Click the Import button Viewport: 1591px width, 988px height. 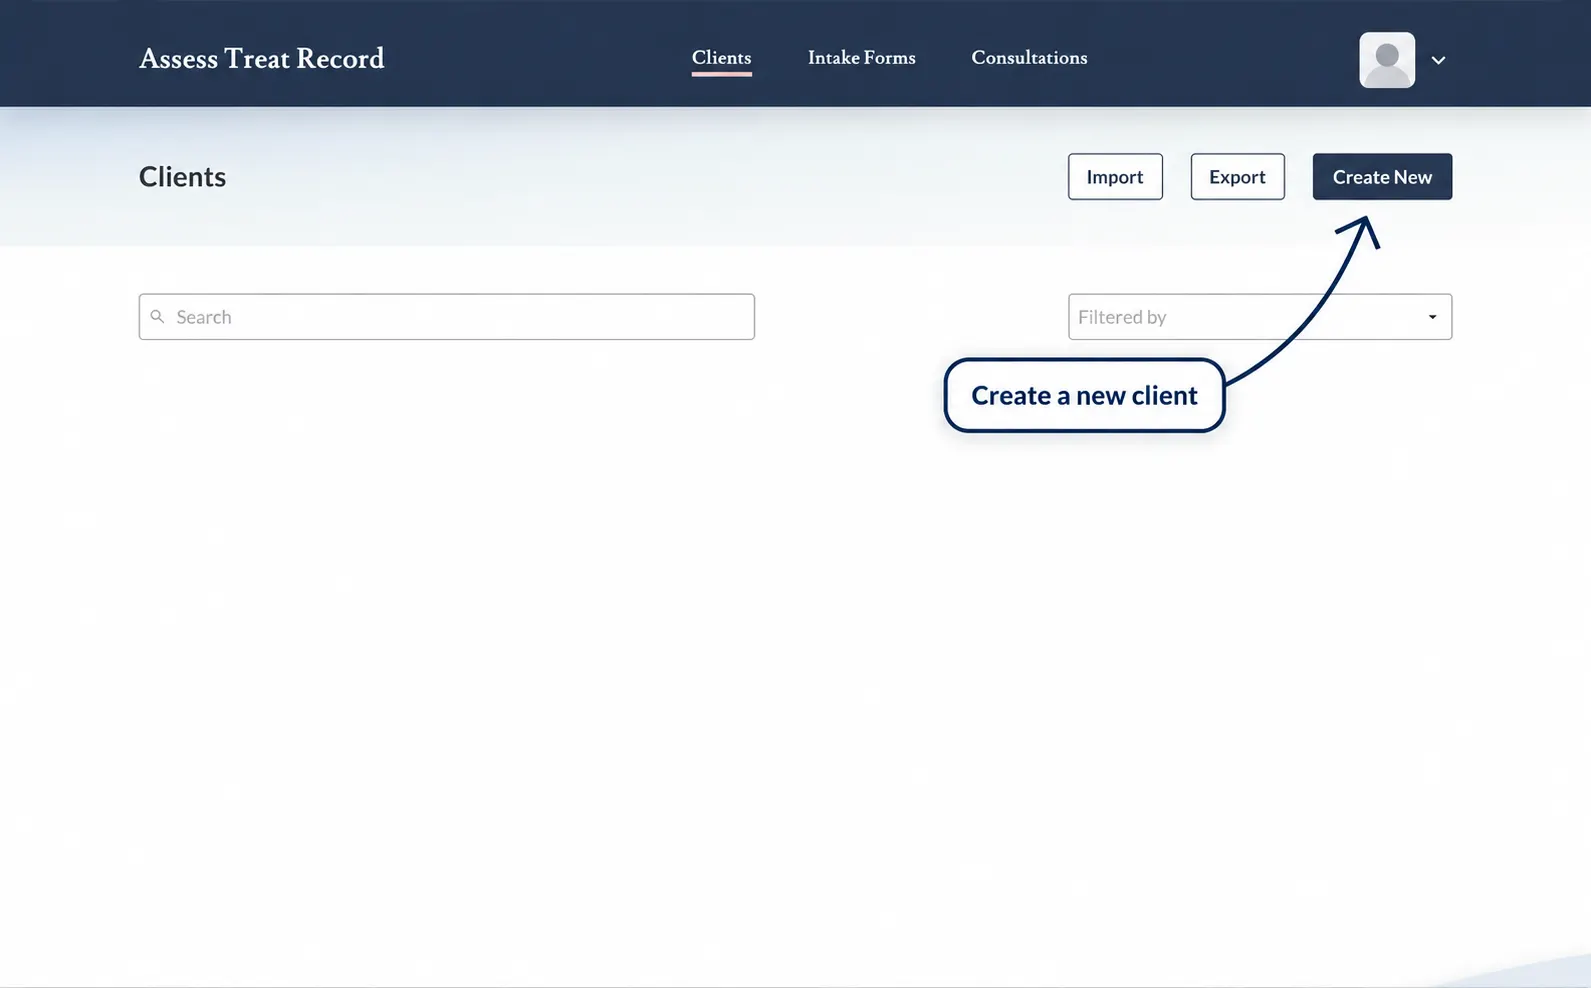(x=1115, y=177)
